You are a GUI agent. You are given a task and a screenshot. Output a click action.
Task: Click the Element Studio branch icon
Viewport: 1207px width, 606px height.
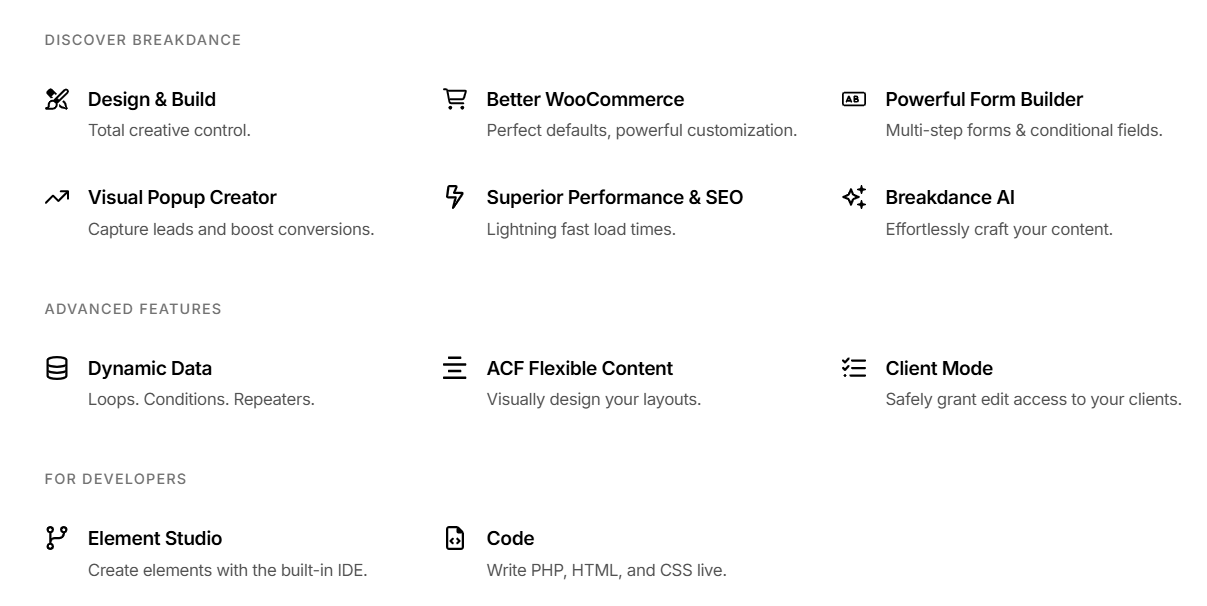tap(57, 538)
